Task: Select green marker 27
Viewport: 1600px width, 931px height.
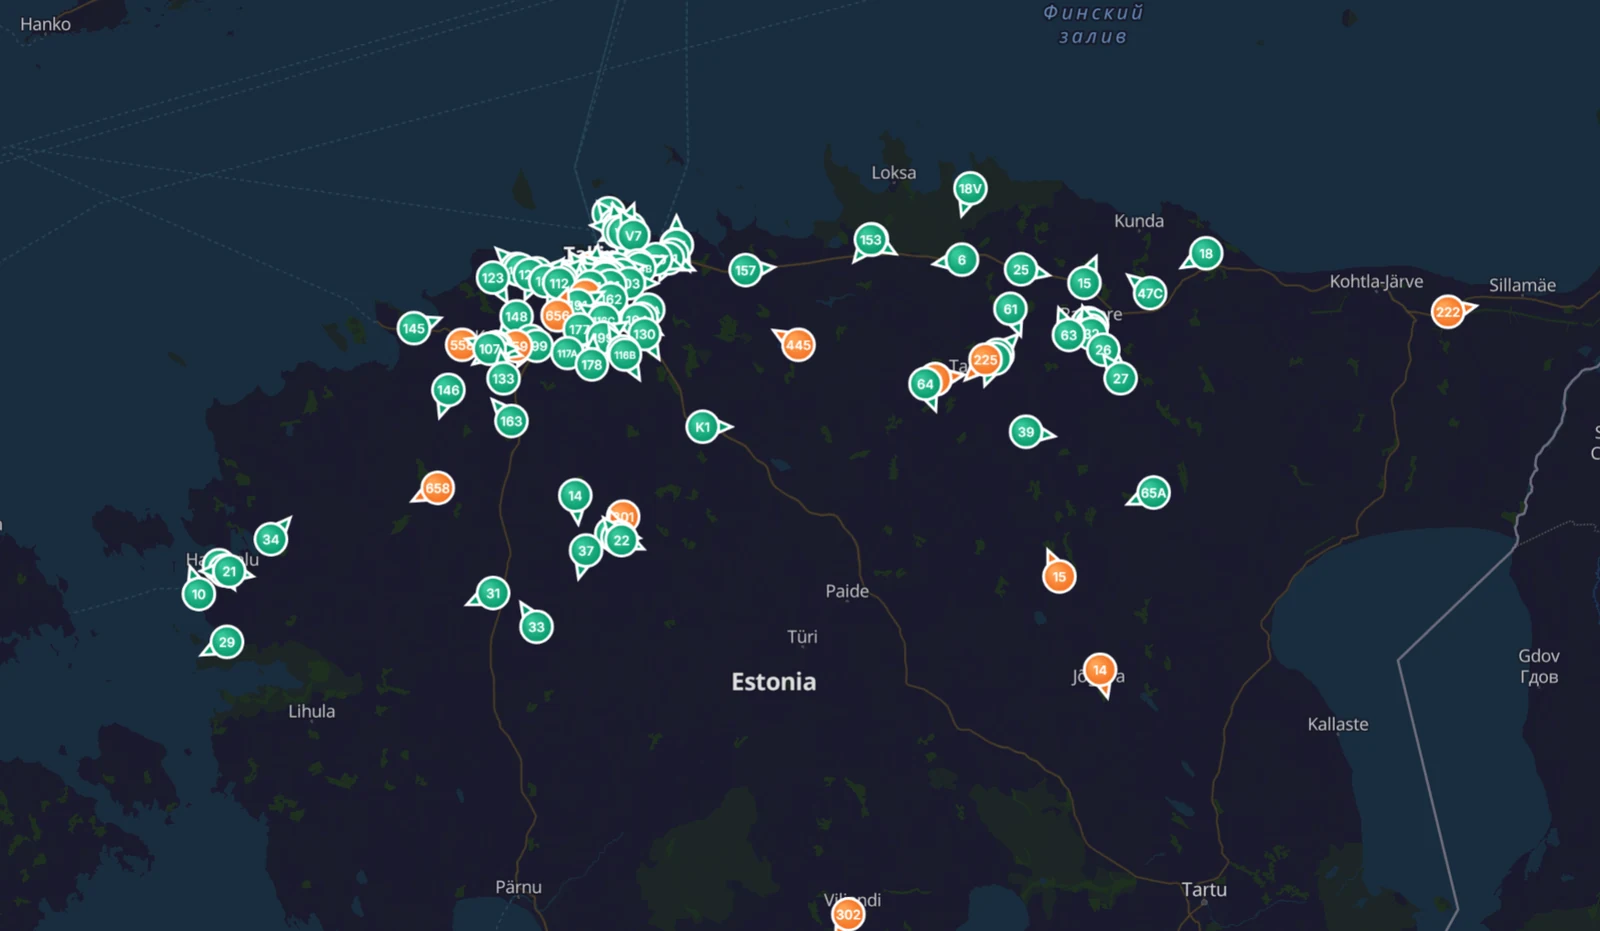Action: [1120, 378]
